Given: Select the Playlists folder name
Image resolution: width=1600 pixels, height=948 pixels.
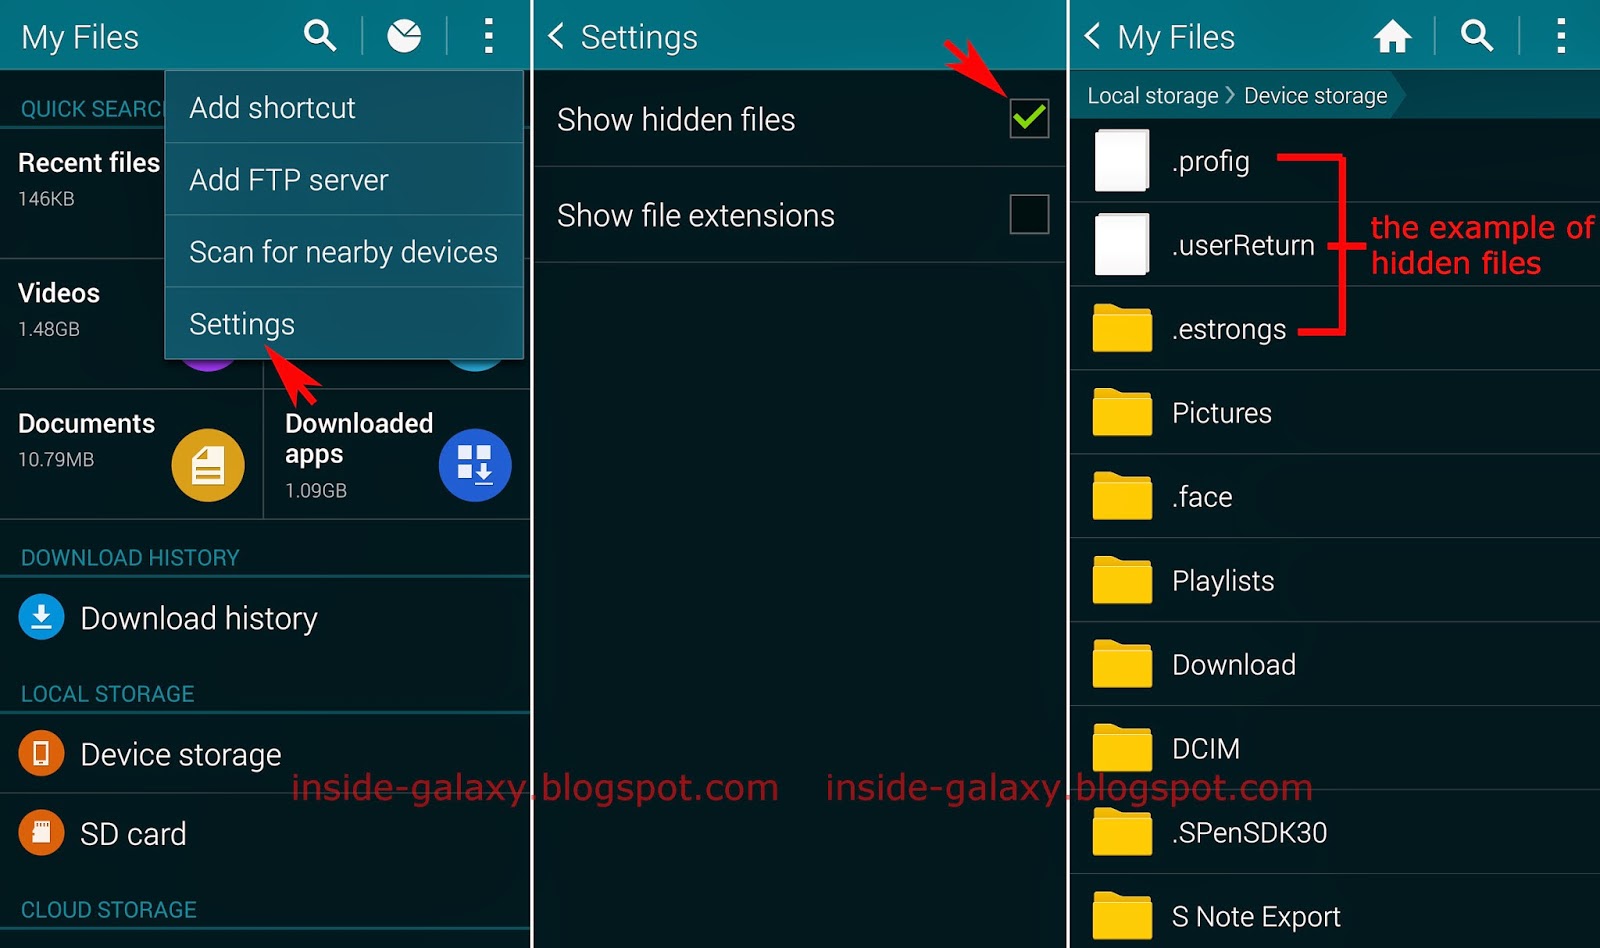Looking at the screenshot, I should click(x=1223, y=582).
